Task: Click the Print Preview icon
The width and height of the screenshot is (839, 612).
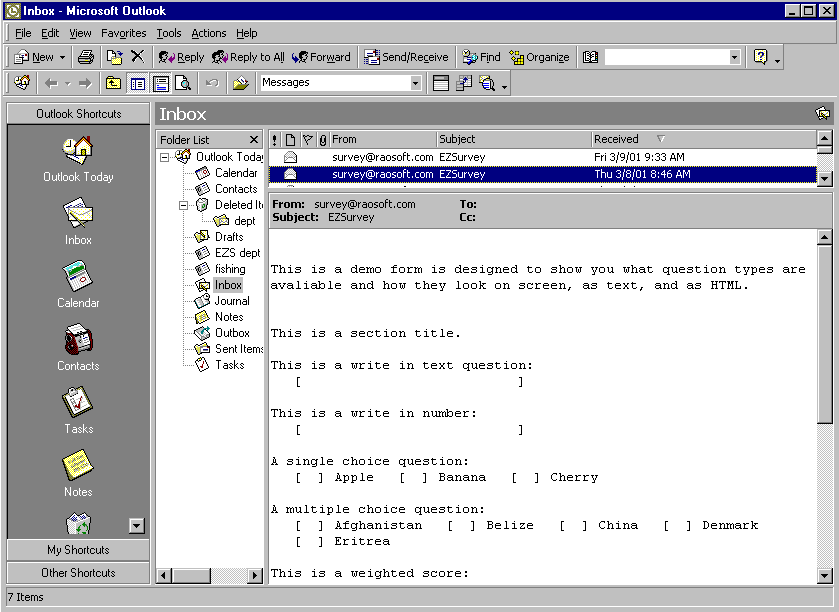Action: coord(183,83)
